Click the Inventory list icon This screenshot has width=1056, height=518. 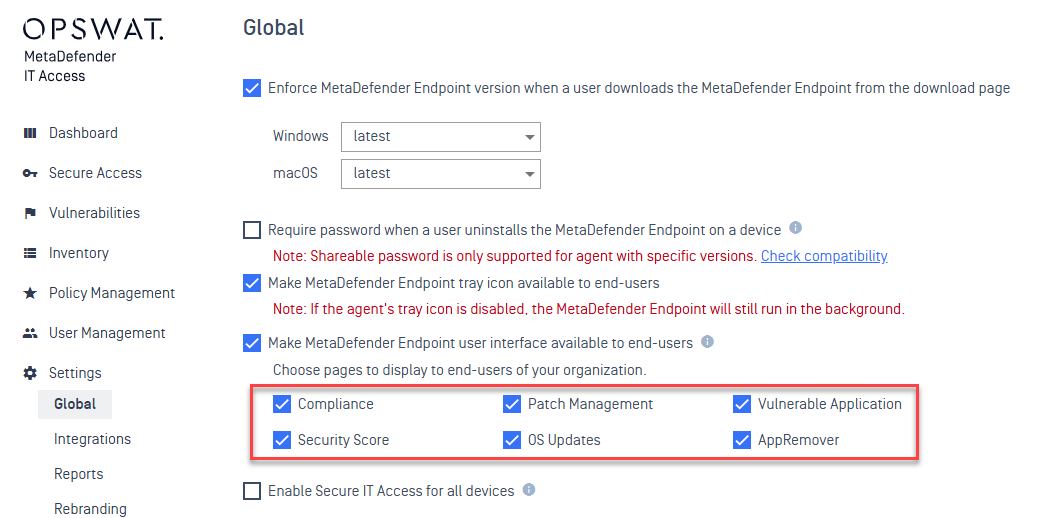[30, 253]
